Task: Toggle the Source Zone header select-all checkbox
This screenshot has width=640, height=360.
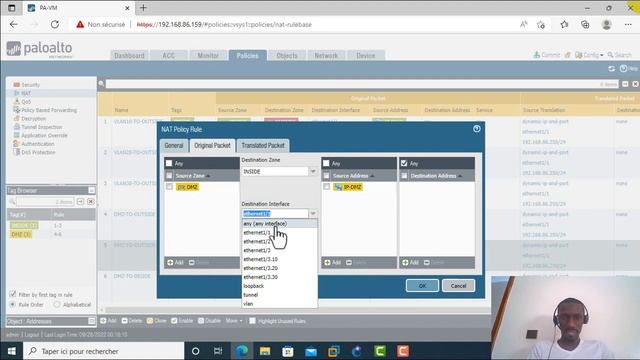Action: [169, 176]
